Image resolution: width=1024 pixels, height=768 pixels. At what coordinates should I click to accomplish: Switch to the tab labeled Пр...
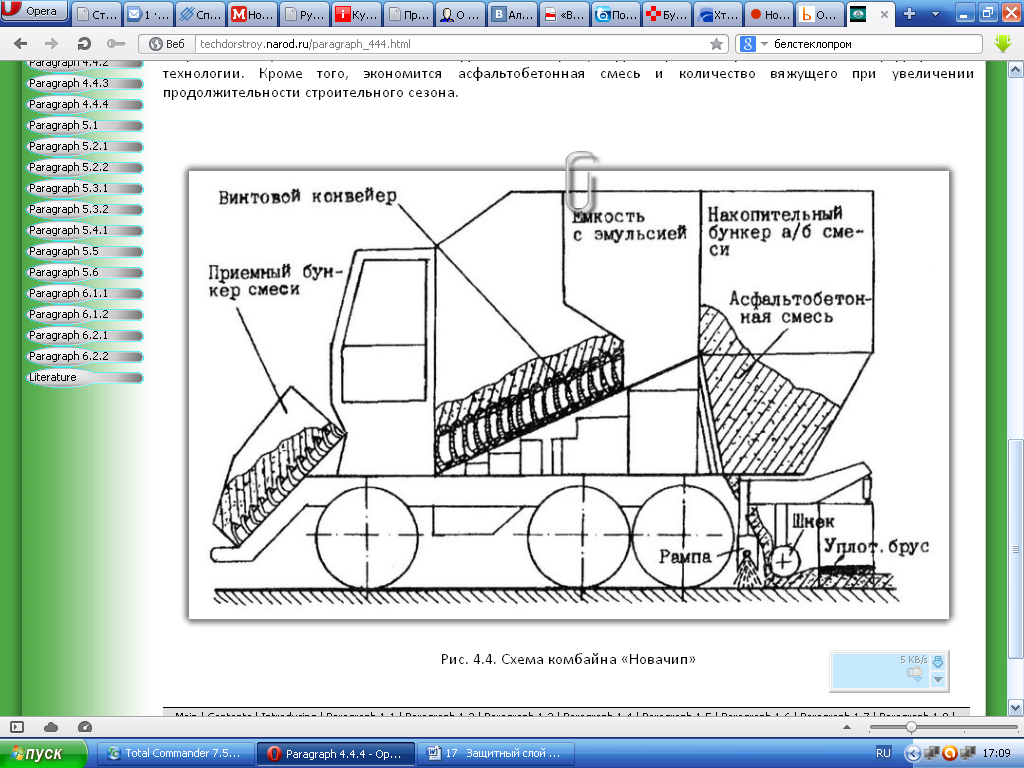(x=408, y=14)
